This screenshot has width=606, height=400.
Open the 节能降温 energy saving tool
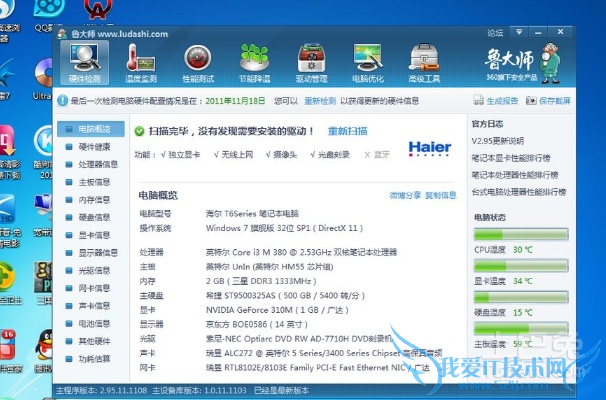coord(255,63)
